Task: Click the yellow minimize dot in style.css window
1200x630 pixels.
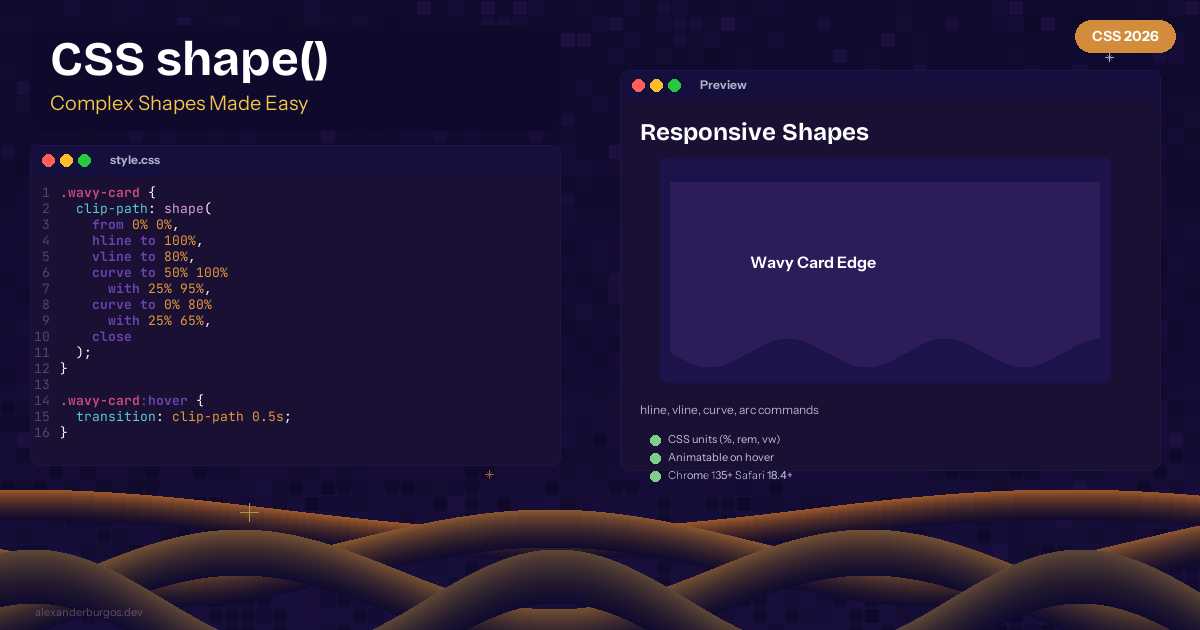Action: coord(66,160)
